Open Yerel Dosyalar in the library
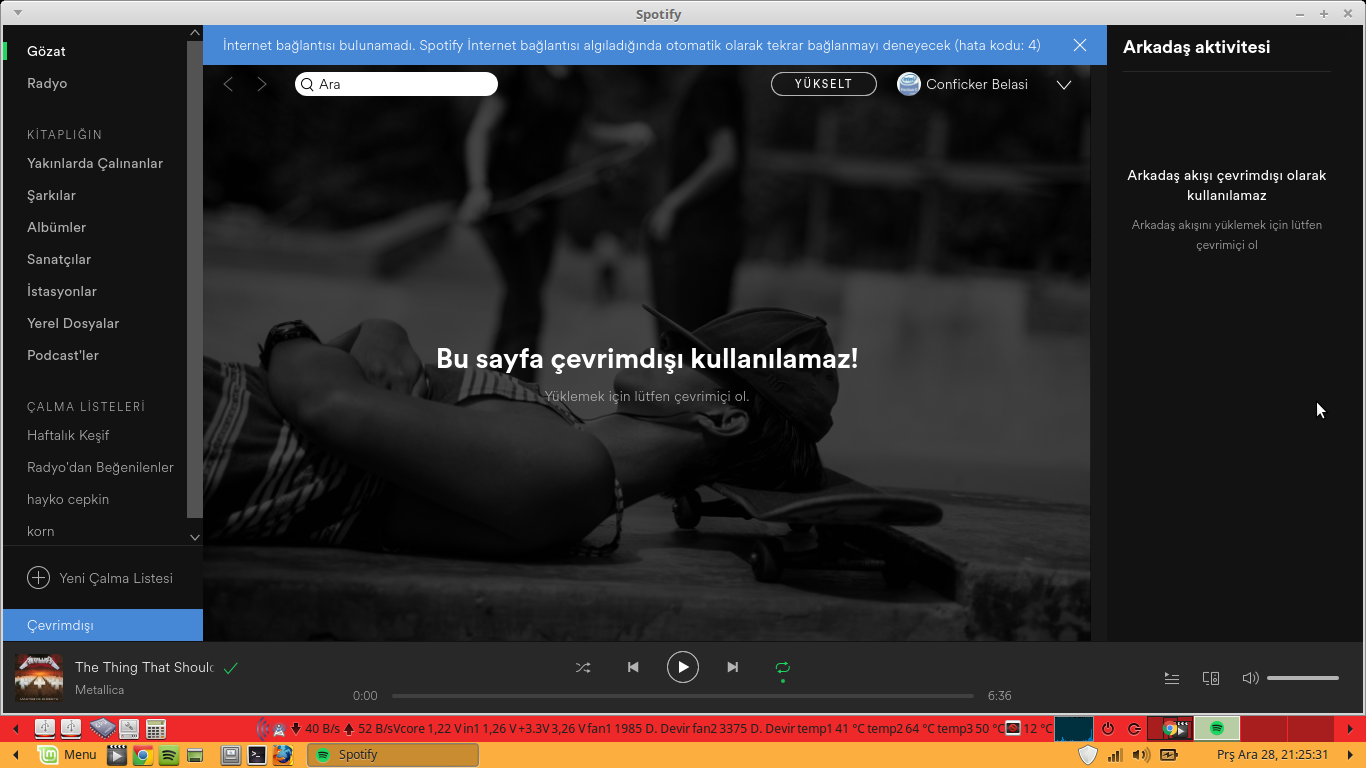The image size is (1366, 768). (73, 323)
